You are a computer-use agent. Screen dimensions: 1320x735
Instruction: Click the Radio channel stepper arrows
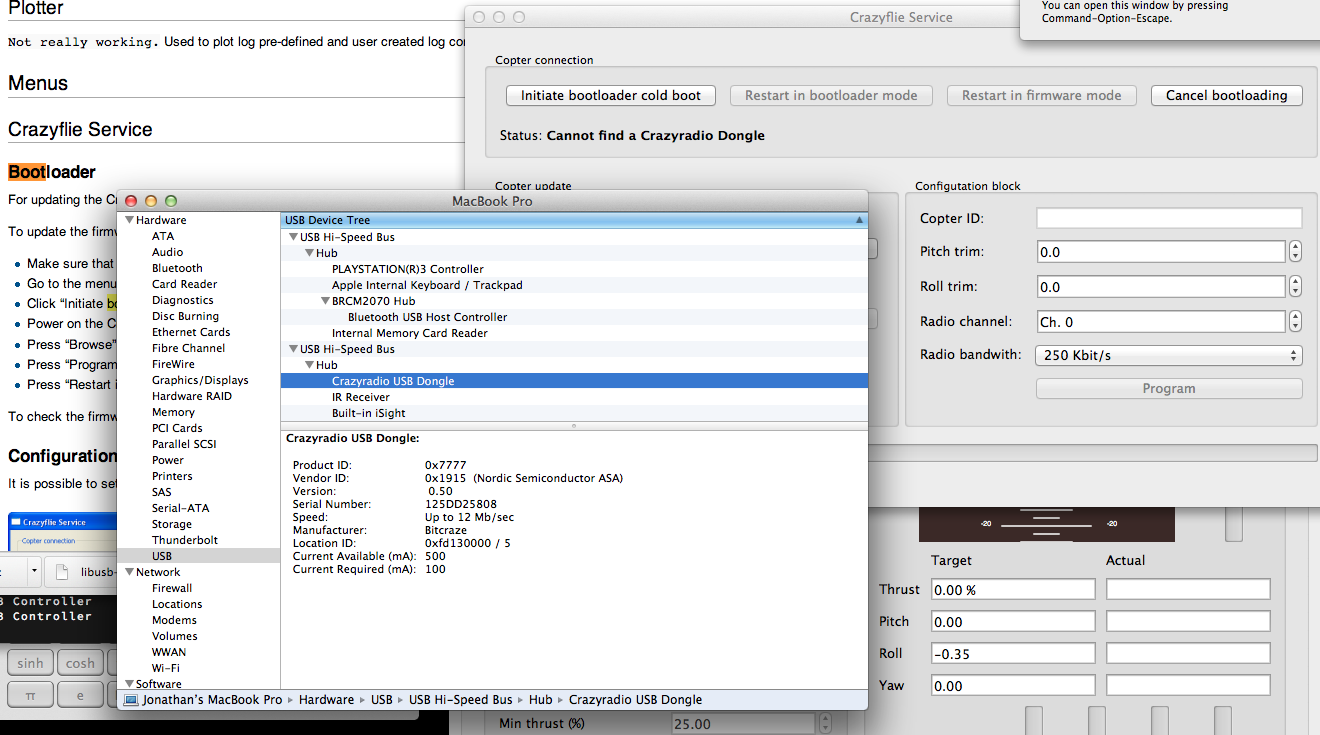click(x=1295, y=322)
